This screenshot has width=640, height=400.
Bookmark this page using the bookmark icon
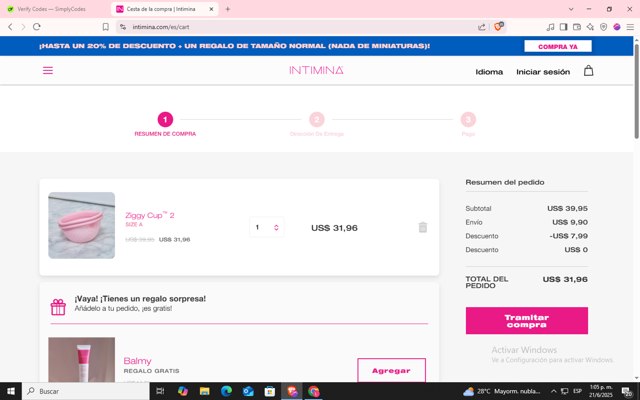click(x=106, y=27)
